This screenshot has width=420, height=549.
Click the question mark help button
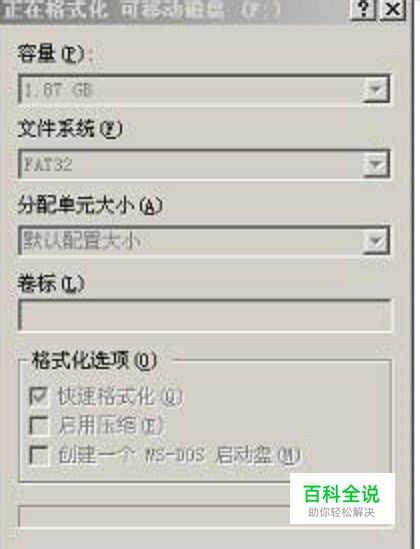(363, 9)
